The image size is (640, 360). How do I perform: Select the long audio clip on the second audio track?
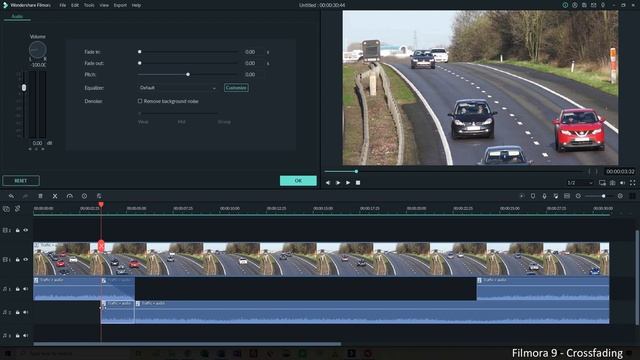click(372, 312)
